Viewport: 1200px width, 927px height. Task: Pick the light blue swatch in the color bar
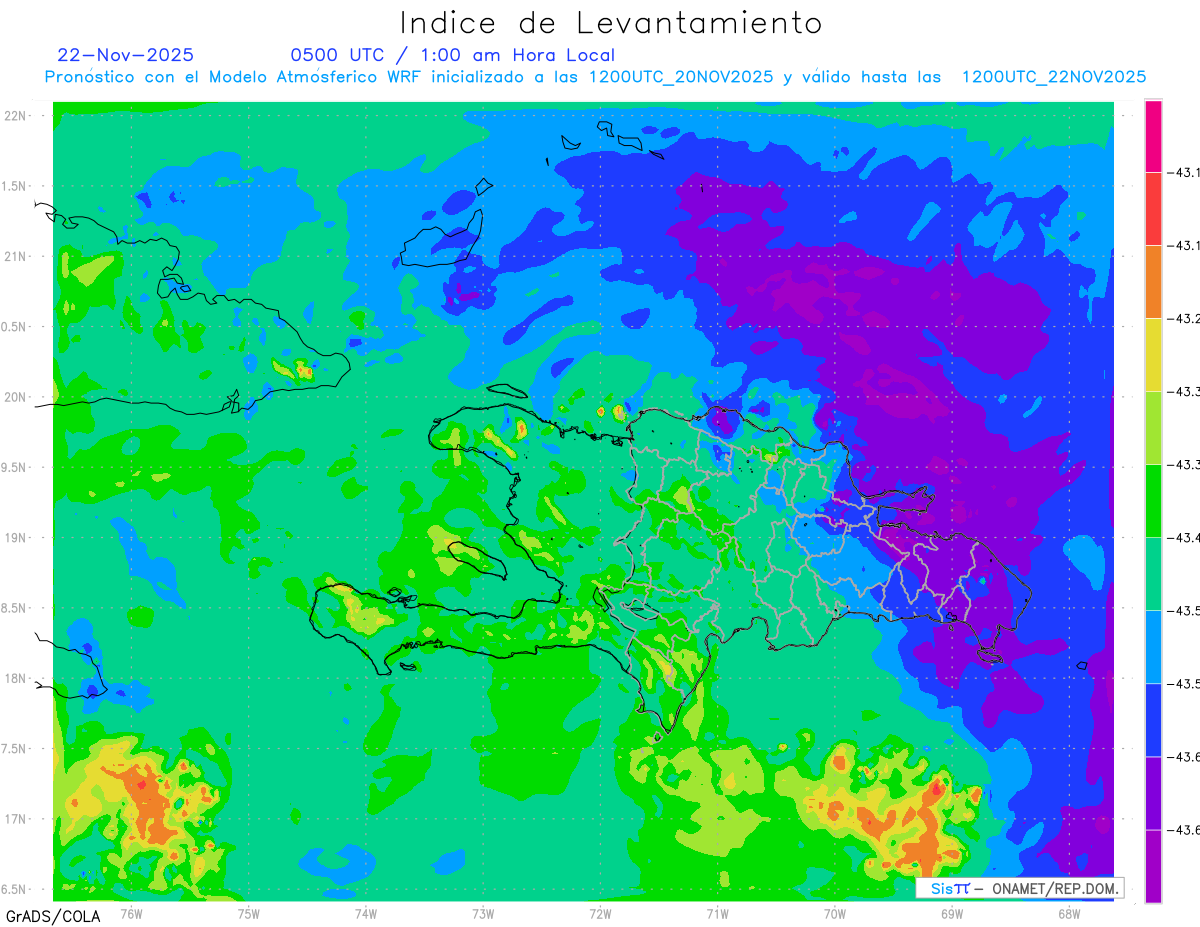(x=1153, y=647)
